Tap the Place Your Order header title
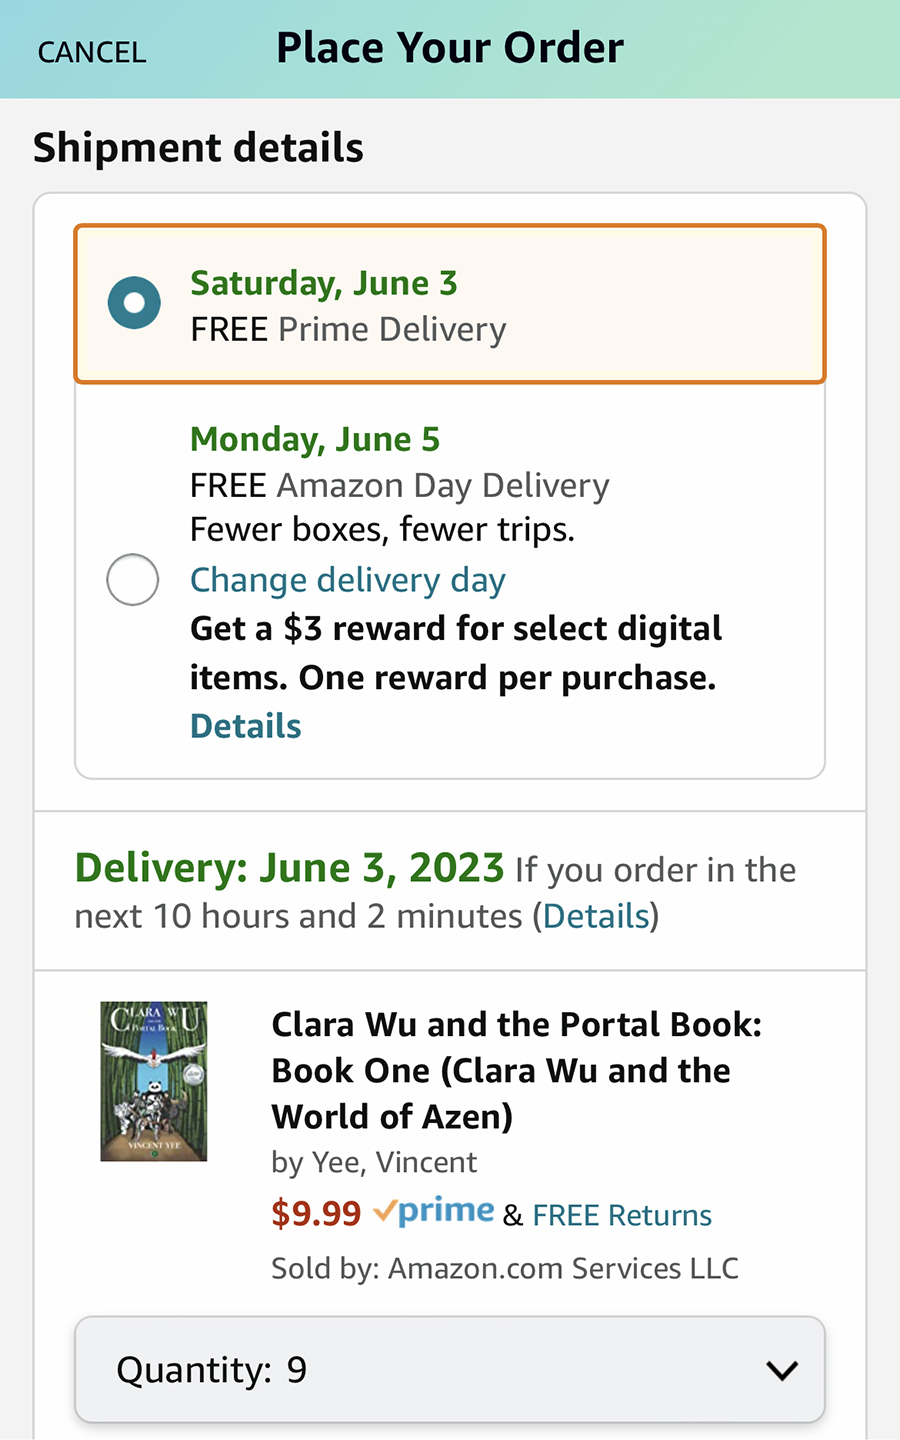Screen dimensions: 900x1440 pos(450,48)
